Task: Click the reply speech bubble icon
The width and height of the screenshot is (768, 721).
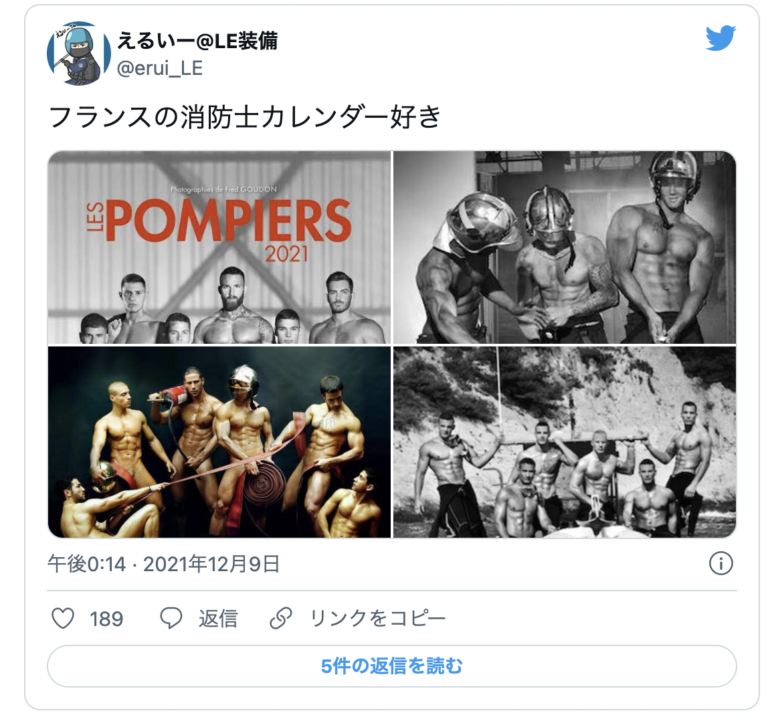Action: click(171, 618)
